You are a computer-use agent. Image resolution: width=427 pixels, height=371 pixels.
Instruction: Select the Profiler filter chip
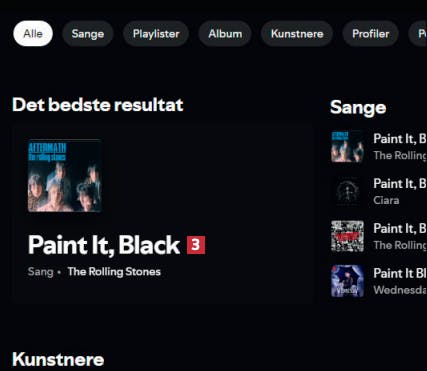371,34
